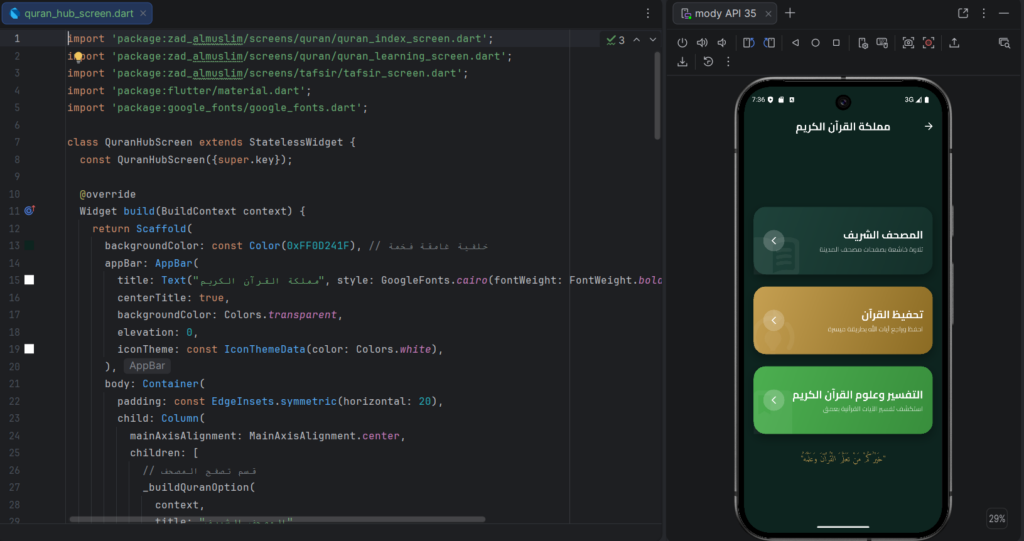
Task: Click the restore/reset circular arrow icon
Action: [709, 61]
